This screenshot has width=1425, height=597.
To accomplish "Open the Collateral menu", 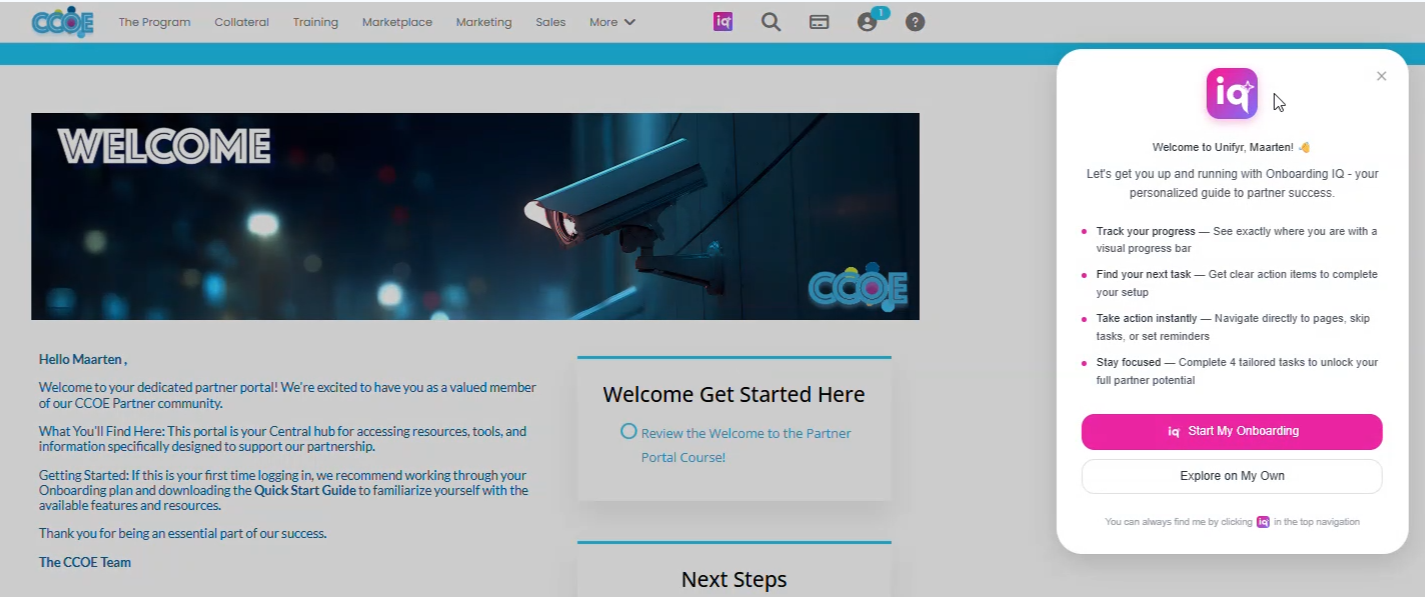I will pyautogui.click(x=241, y=22).
